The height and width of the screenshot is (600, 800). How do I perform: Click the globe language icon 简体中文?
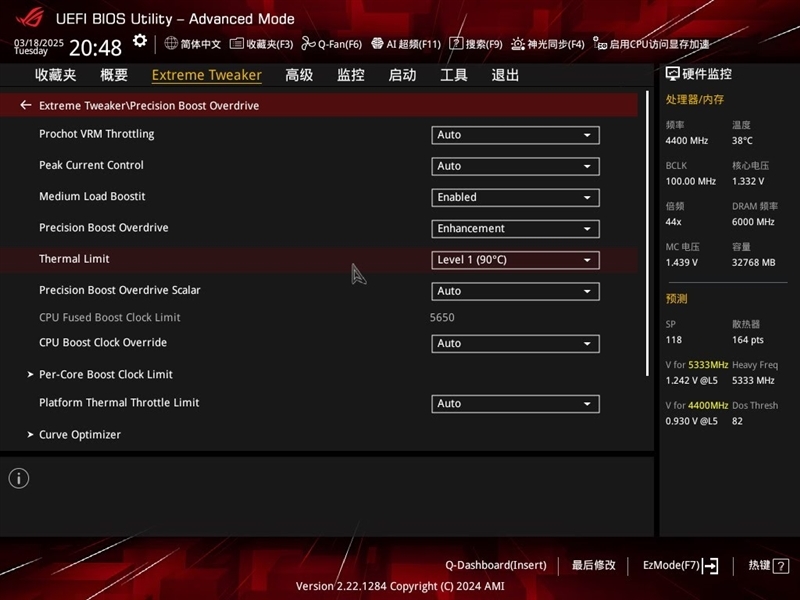(171, 43)
